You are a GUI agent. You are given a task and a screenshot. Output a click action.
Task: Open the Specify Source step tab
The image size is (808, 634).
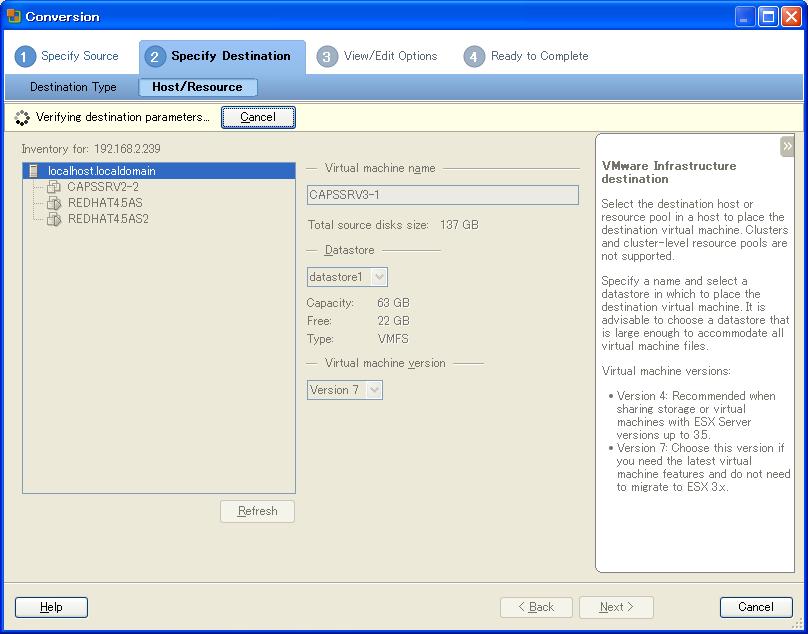[68, 56]
